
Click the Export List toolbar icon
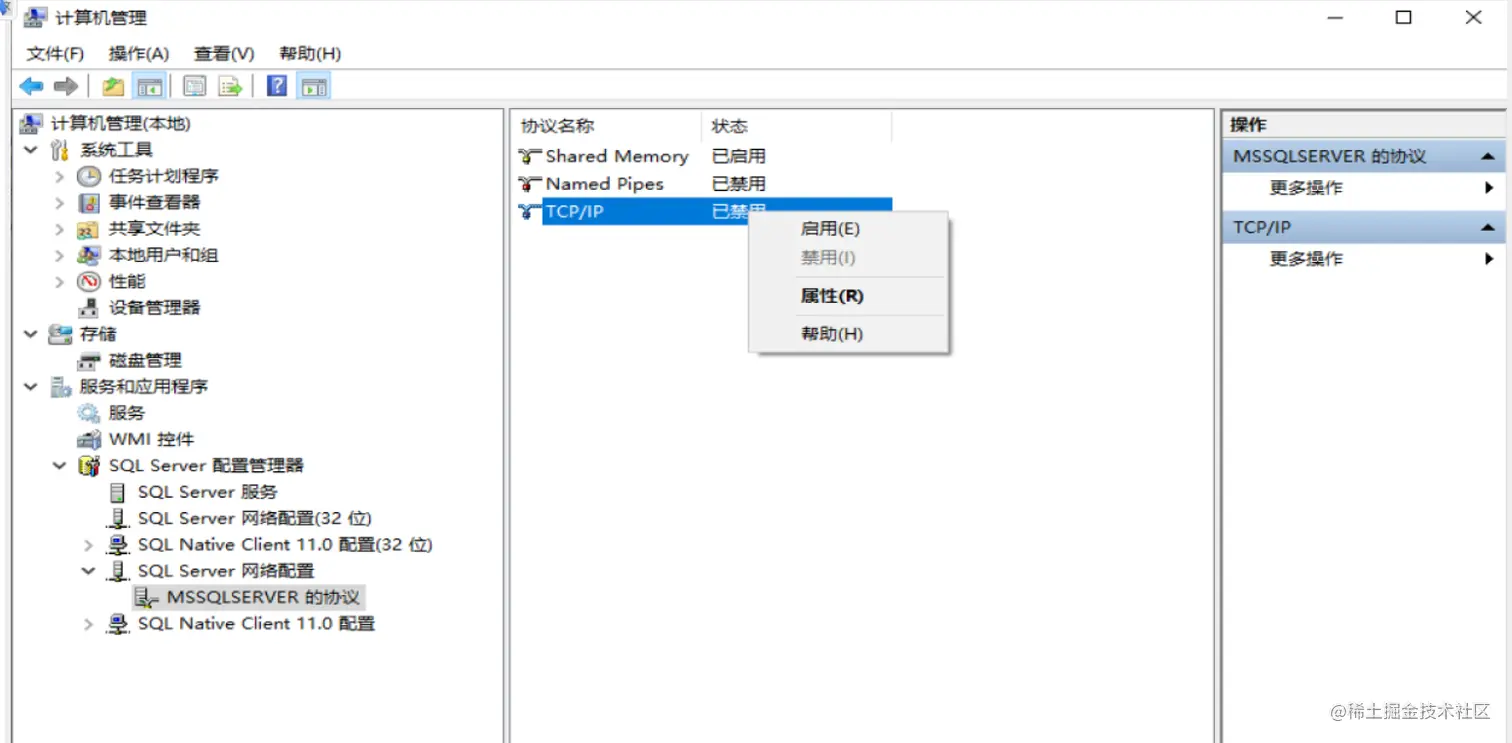(x=231, y=87)
